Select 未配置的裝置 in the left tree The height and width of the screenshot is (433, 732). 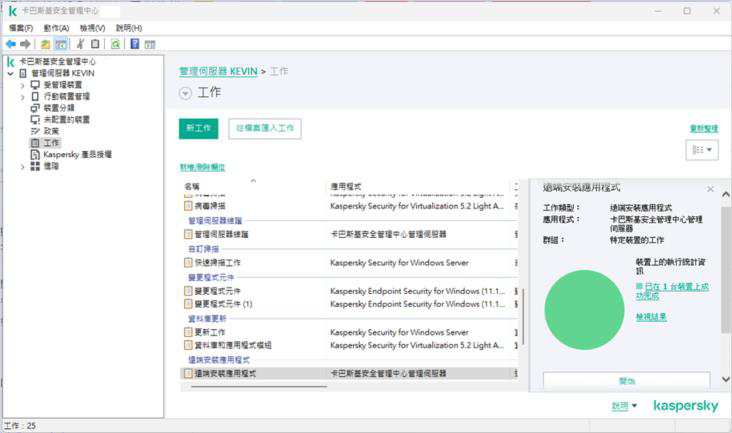67,119
